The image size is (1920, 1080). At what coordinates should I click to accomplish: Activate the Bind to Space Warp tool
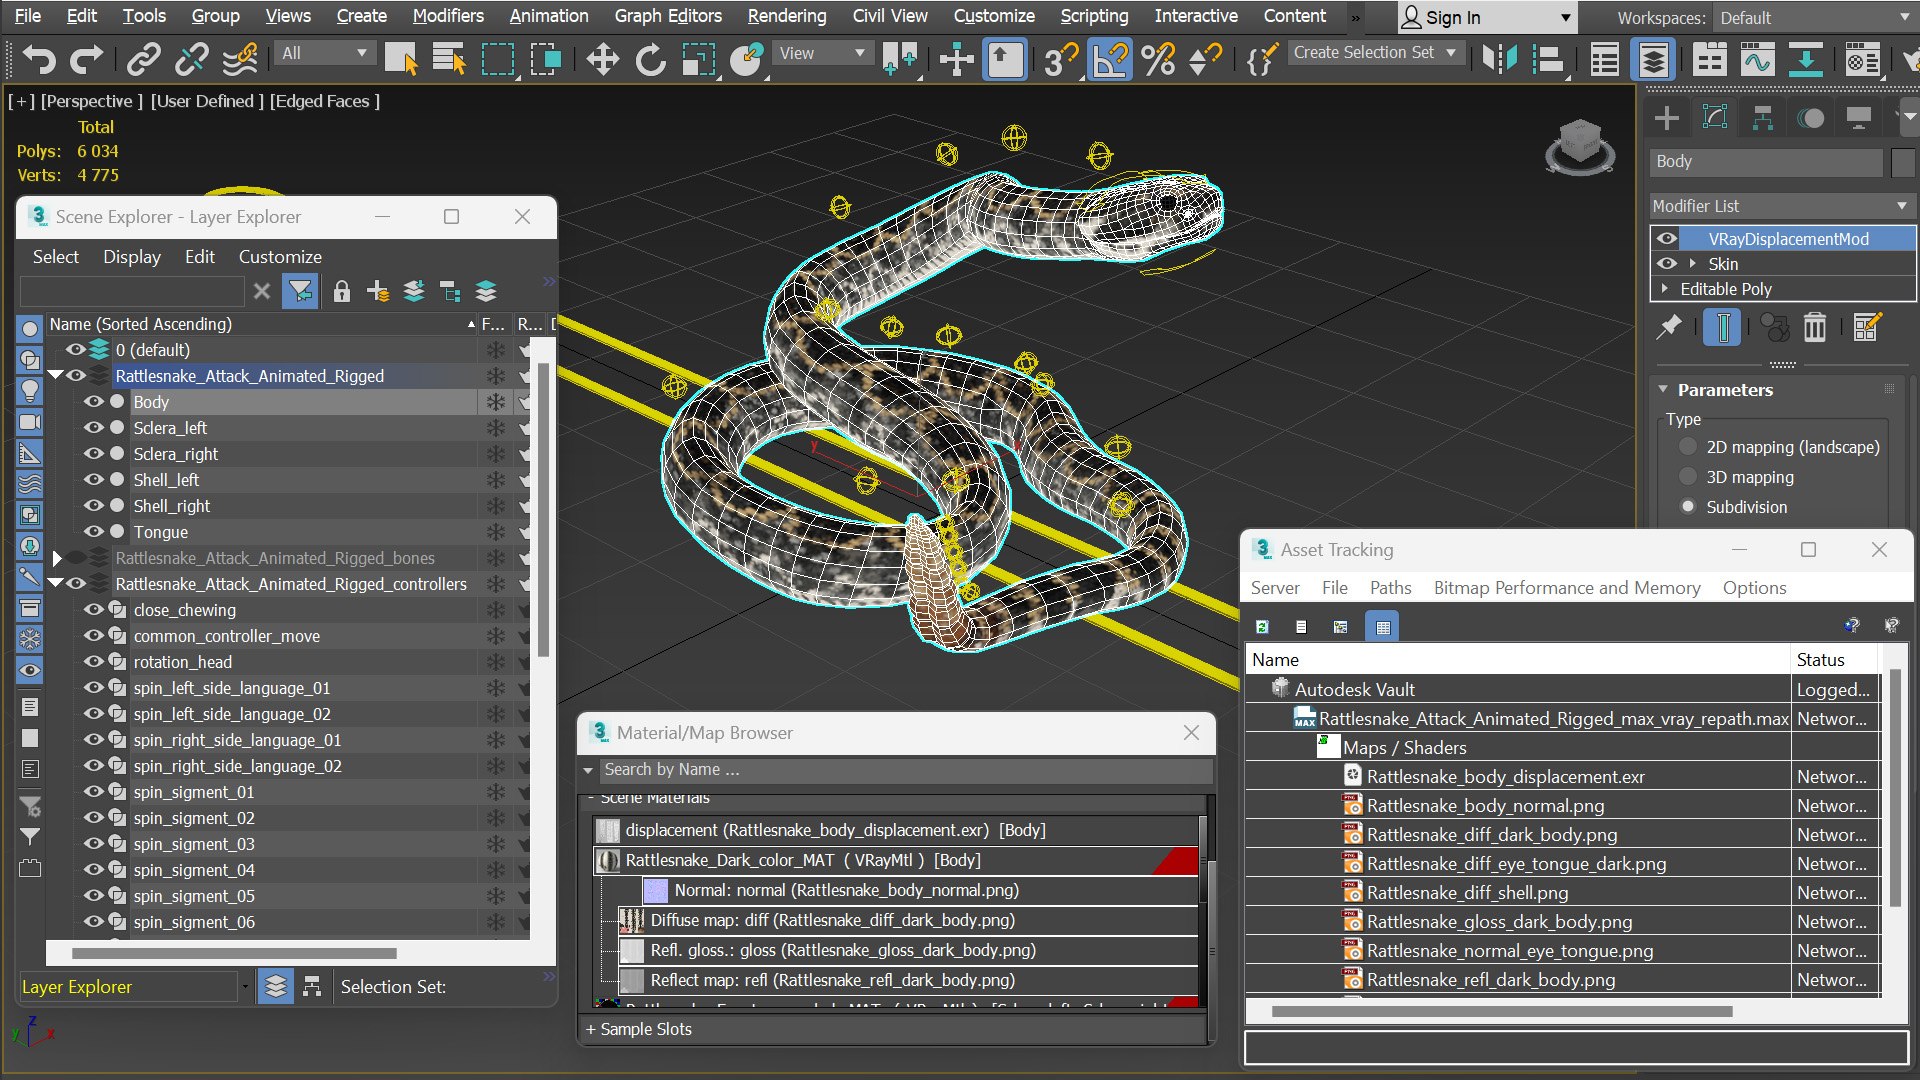point(240,60)
